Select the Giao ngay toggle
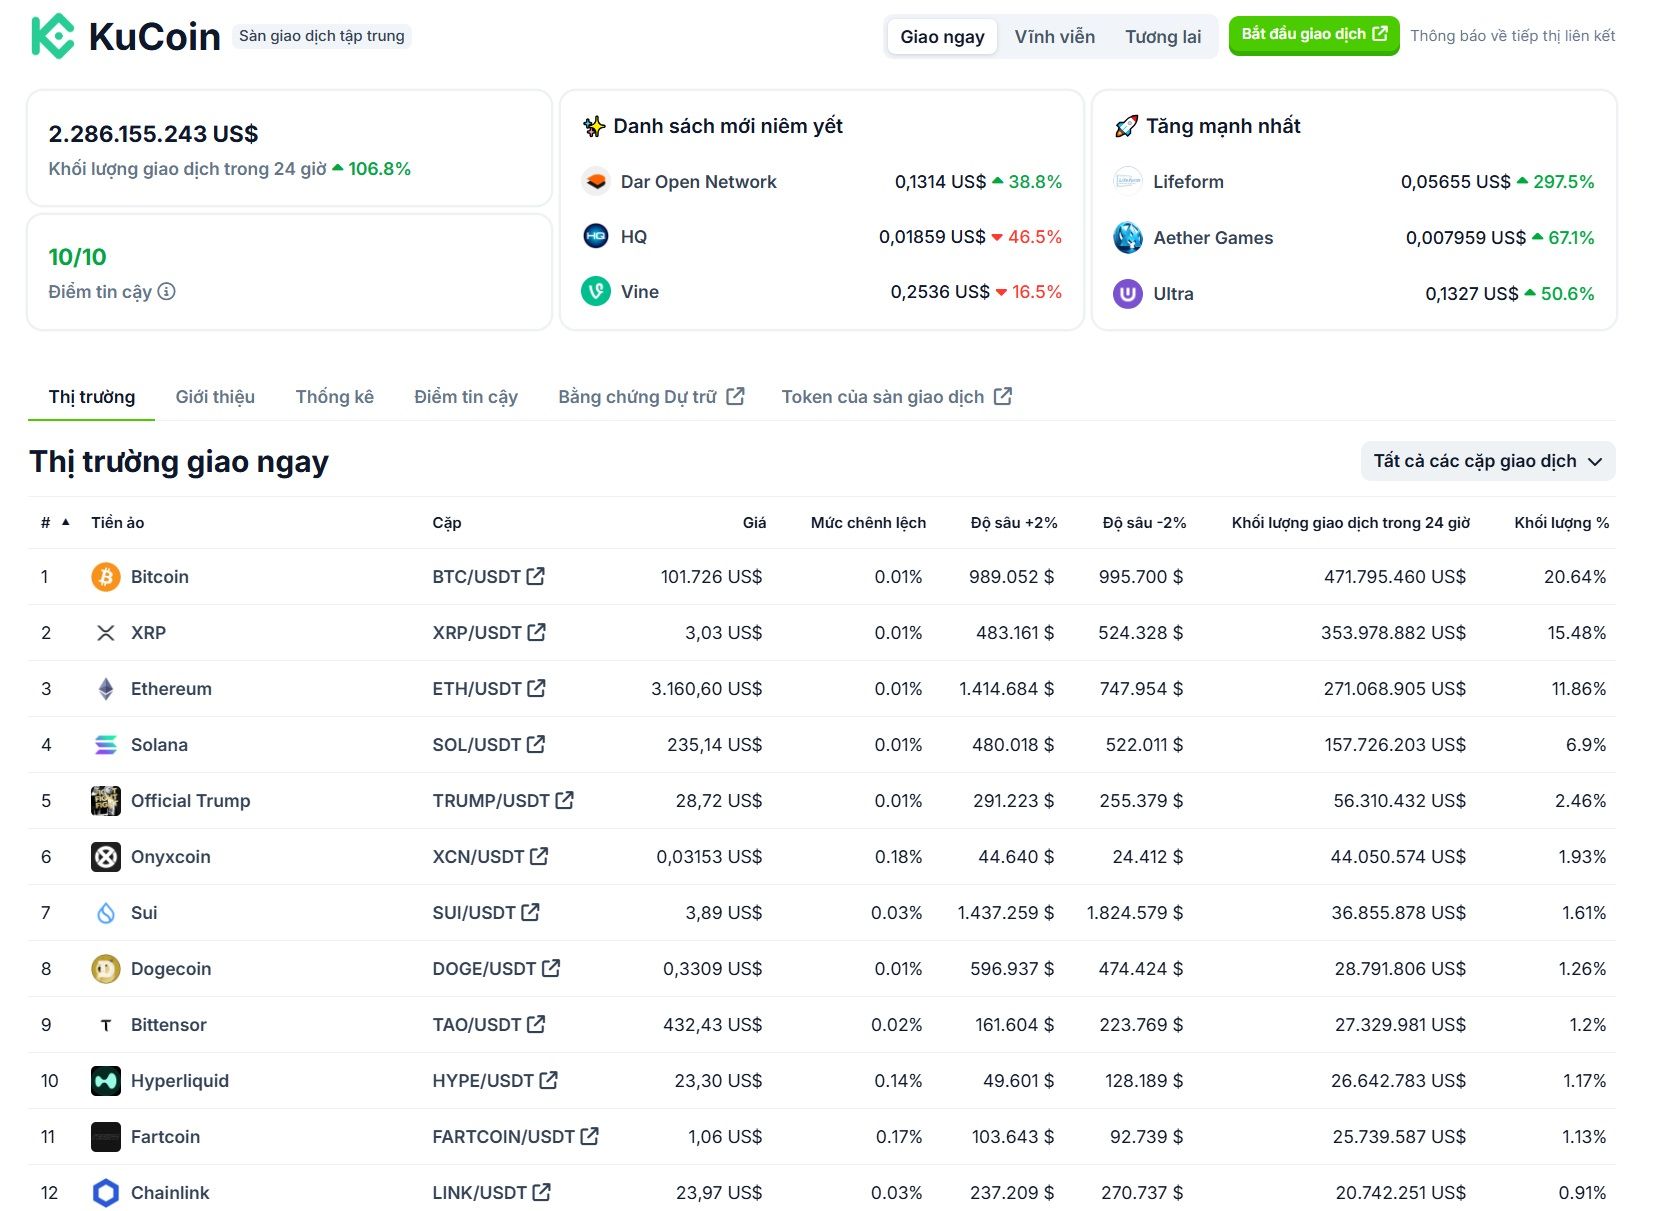The width and height of the screenshot is (1677, 1211). pyautogui.click(x=942, y=37)
